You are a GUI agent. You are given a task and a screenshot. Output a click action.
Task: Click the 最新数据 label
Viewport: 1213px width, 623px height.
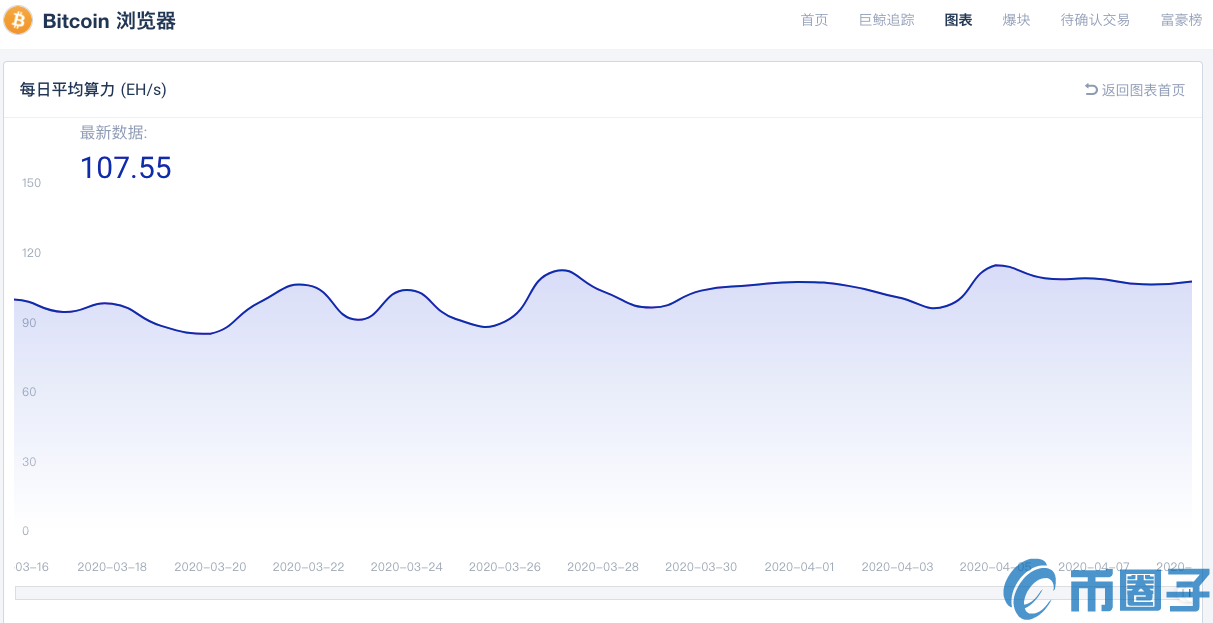point(112,131)
